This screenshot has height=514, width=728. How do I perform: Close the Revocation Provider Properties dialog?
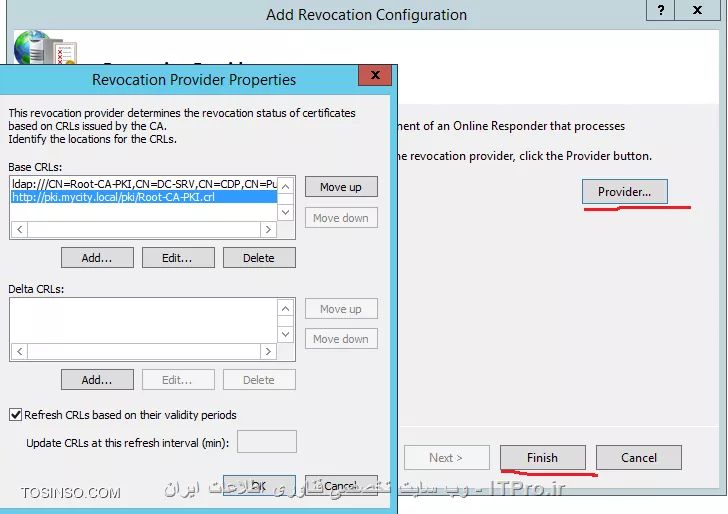click(x=375, y=75)
